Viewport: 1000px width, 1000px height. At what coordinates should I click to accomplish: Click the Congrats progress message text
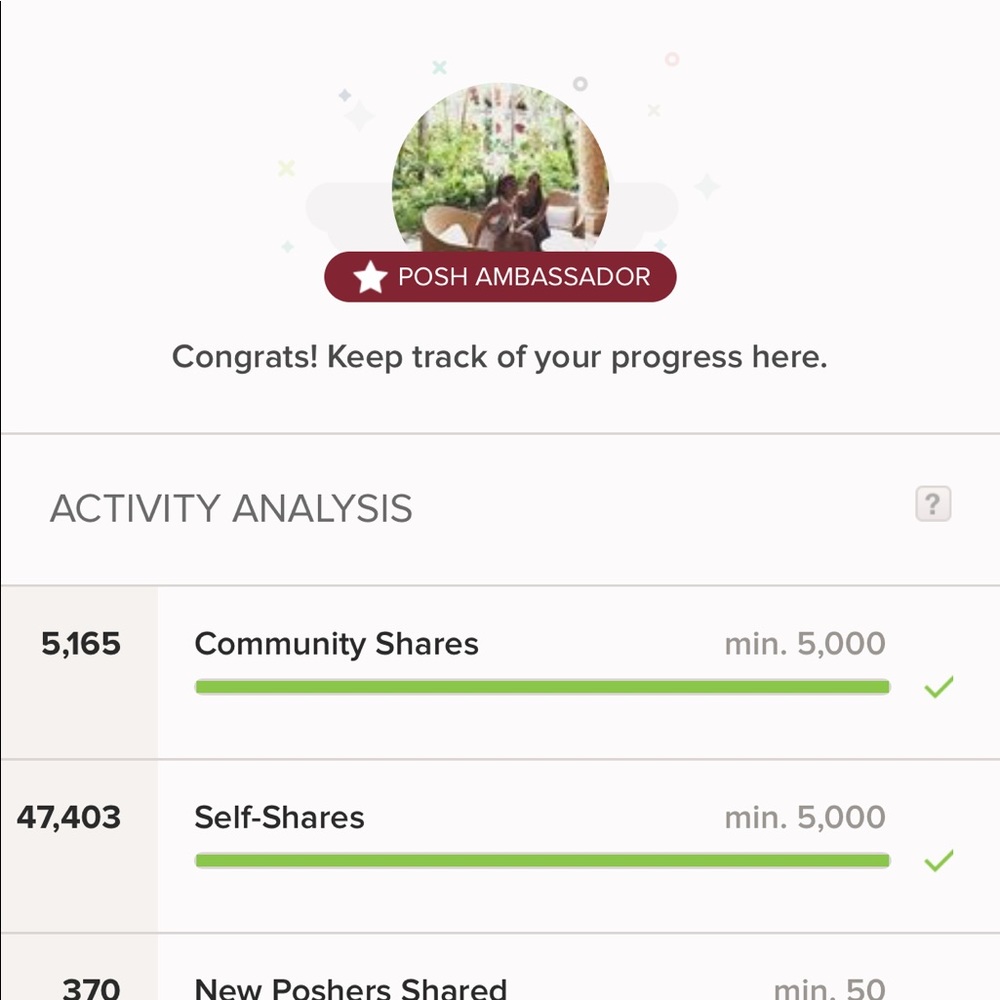coord(500,357)
